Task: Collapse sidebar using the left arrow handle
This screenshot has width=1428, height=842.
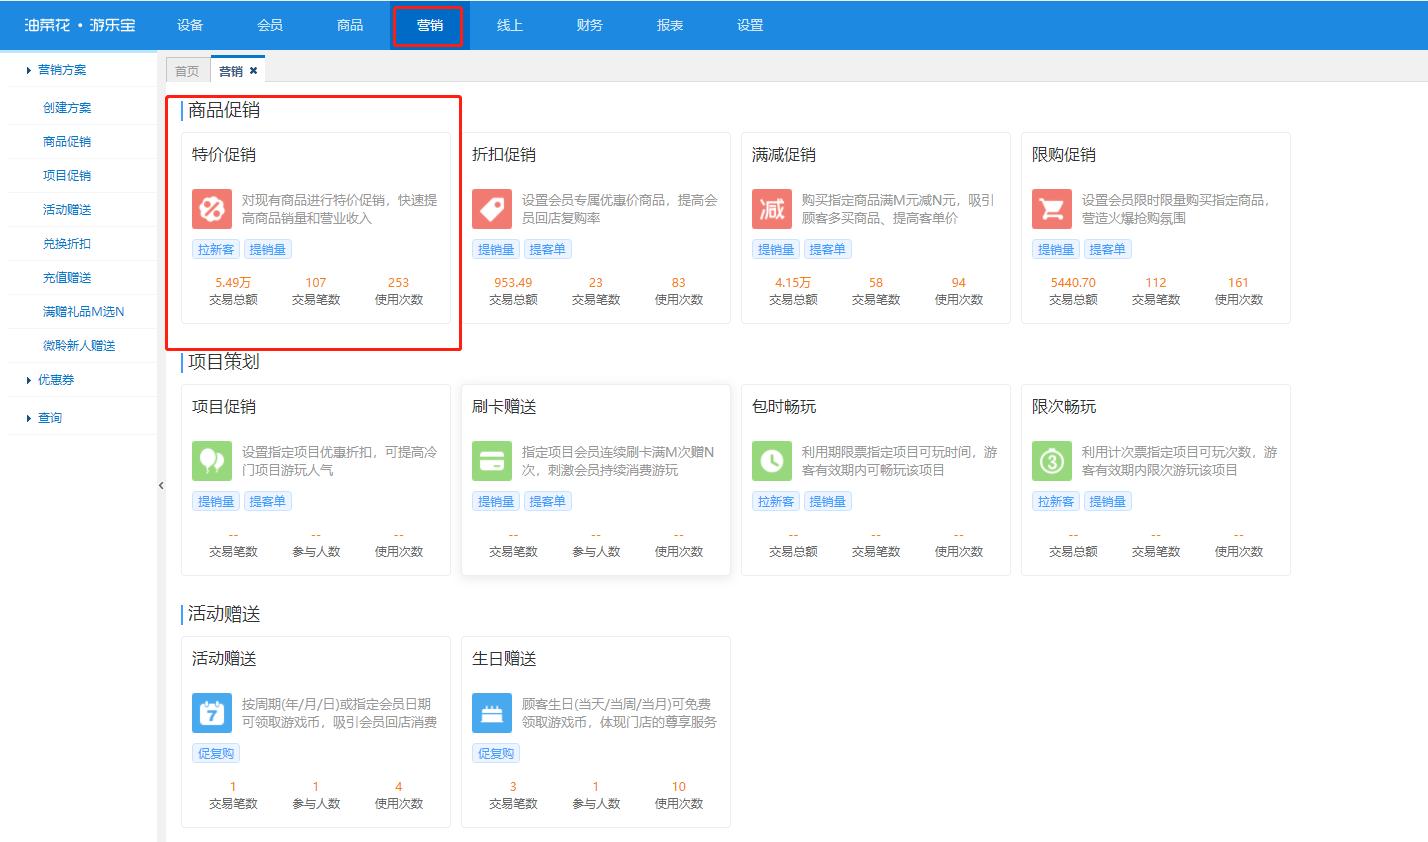Action: (x=161, y=485)
